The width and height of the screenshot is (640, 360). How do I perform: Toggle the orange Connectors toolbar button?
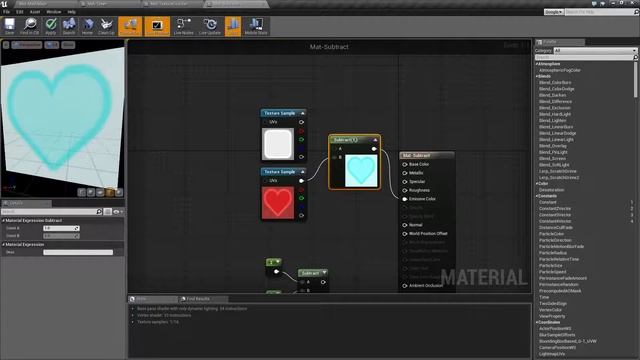point(130,26)
